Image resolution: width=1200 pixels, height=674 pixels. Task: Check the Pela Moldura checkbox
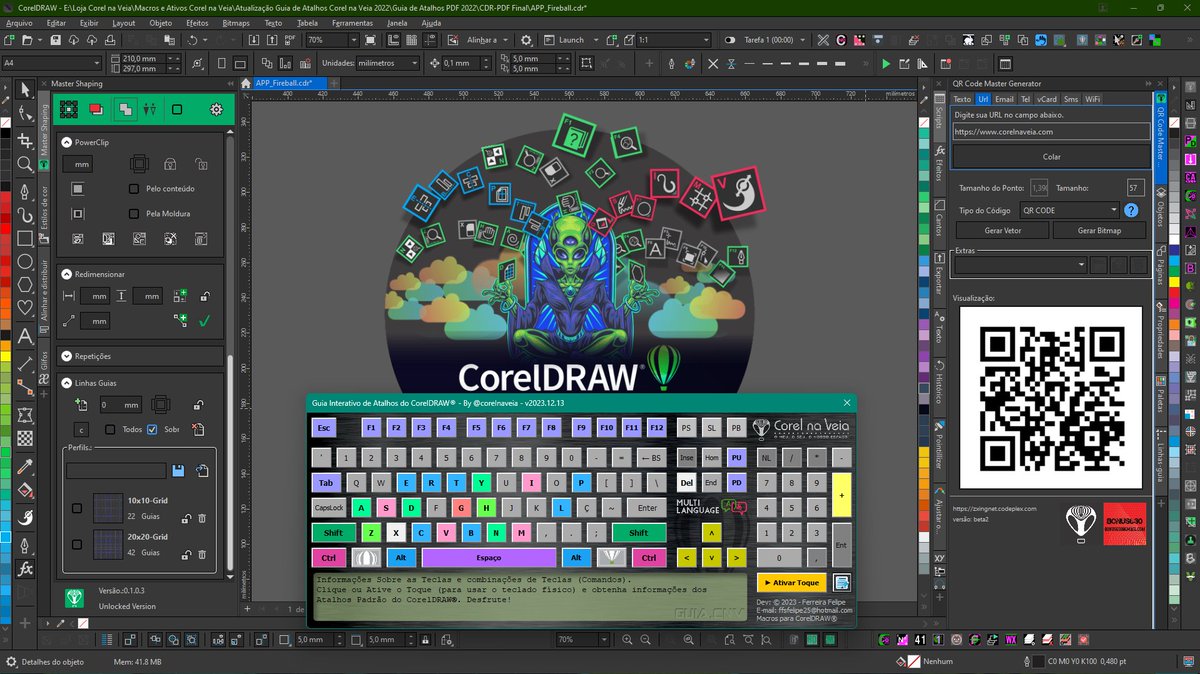click(x=134, y=213)
